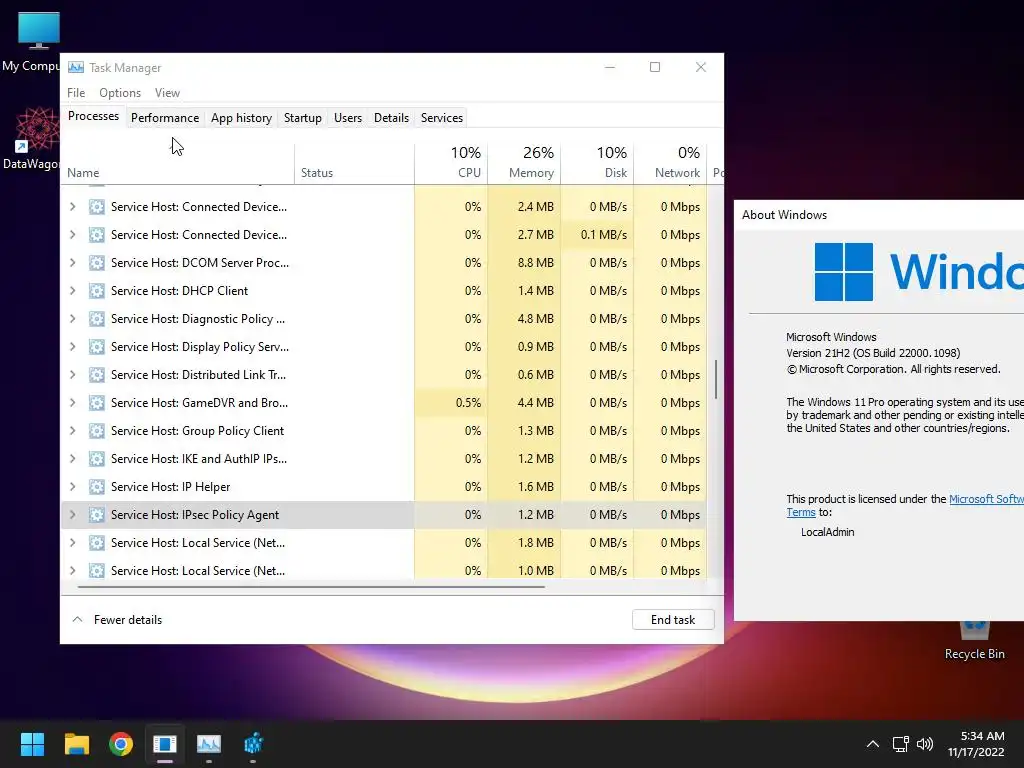Open Microsoft Software License link in About Windows
This screenshot has width=1024, height=768.
click(x=986, y=499)
